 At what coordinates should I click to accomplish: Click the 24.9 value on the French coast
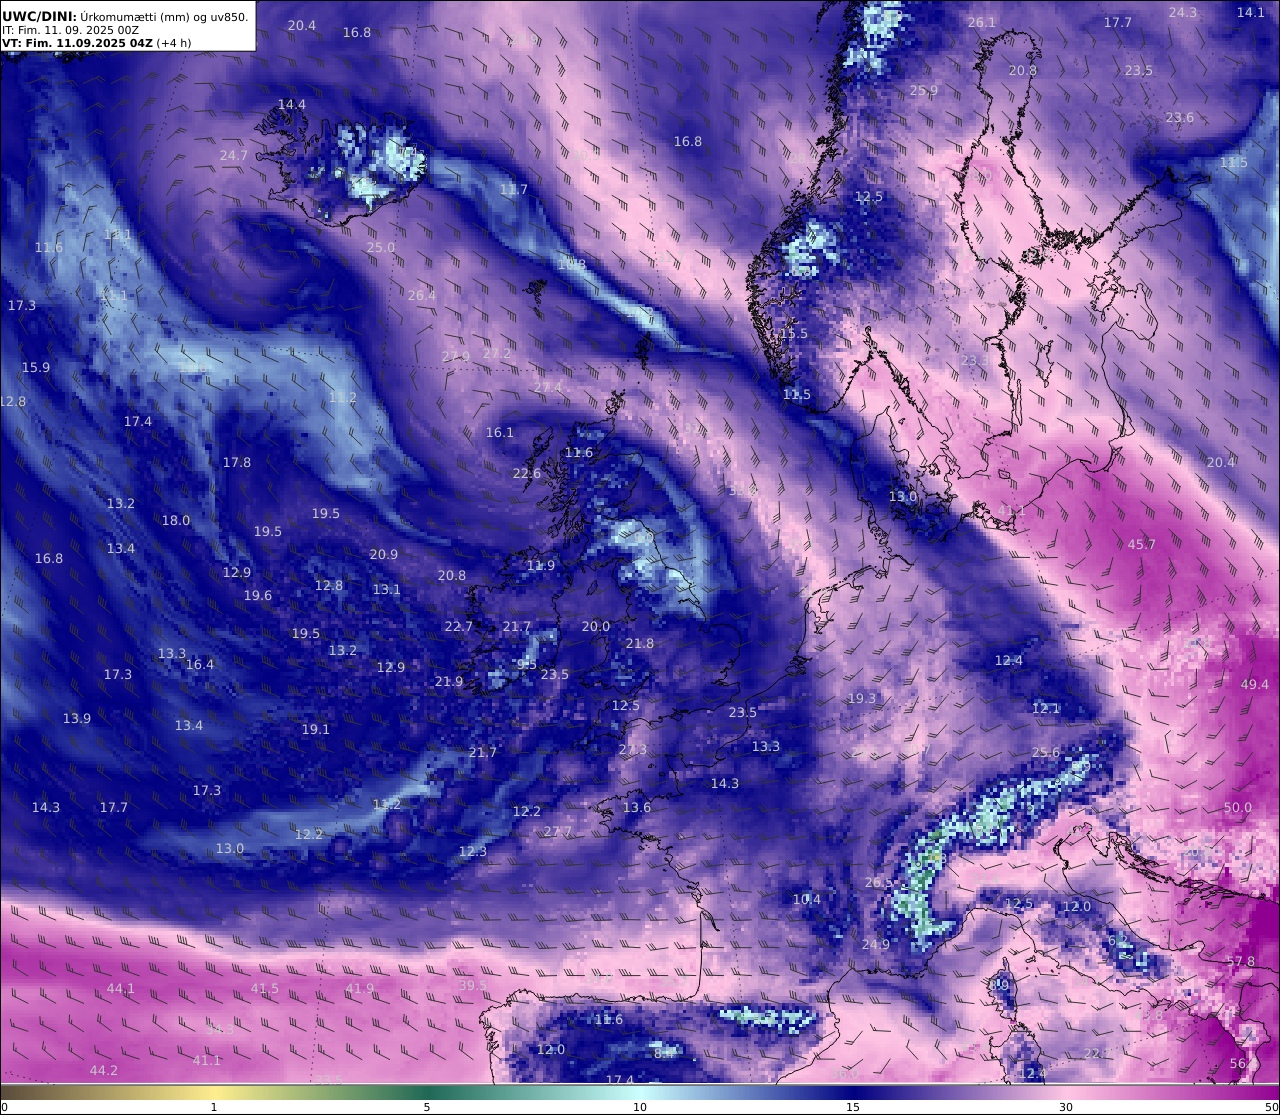[x=876, y=944]
